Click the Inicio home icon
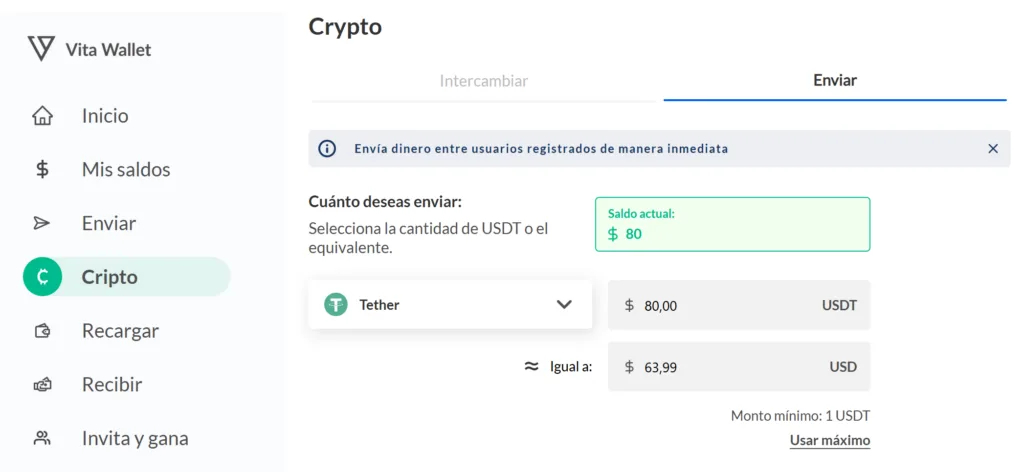1024x472 pixels. point(42,116)
